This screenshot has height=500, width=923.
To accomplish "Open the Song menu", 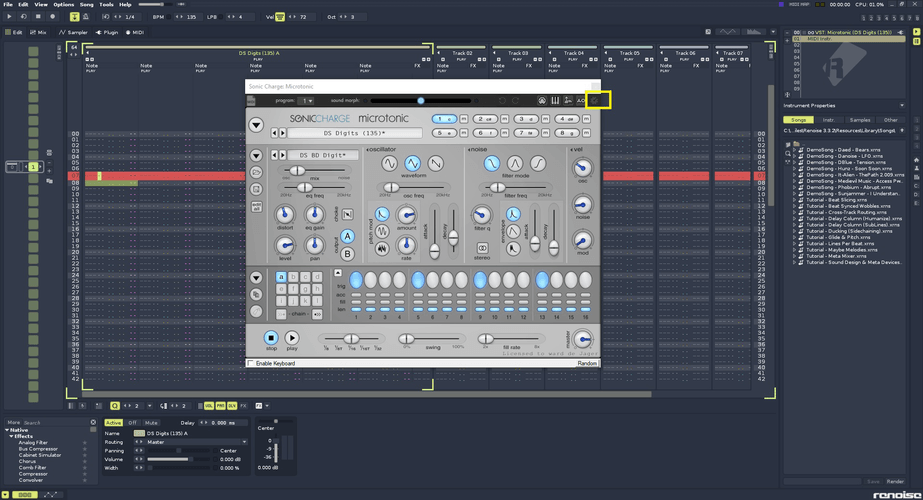I will tap(87, 4).
